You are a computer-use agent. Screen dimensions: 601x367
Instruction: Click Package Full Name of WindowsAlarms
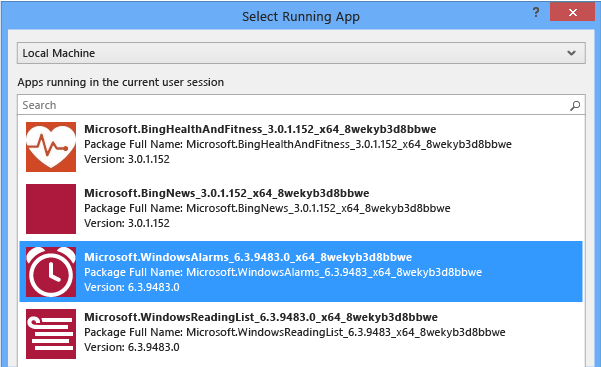(283, 272)
